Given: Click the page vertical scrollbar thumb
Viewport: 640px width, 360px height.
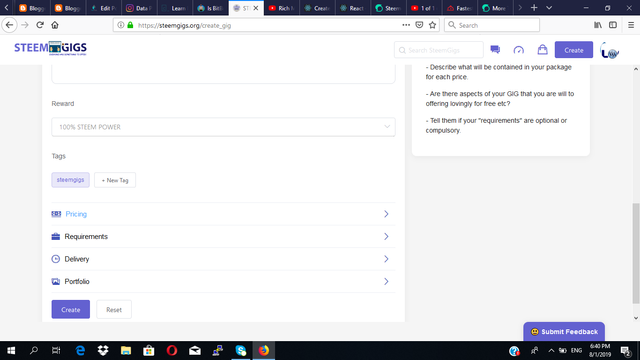Looking at the screenshot, I should pyautogui.click(x=636, y=253).
